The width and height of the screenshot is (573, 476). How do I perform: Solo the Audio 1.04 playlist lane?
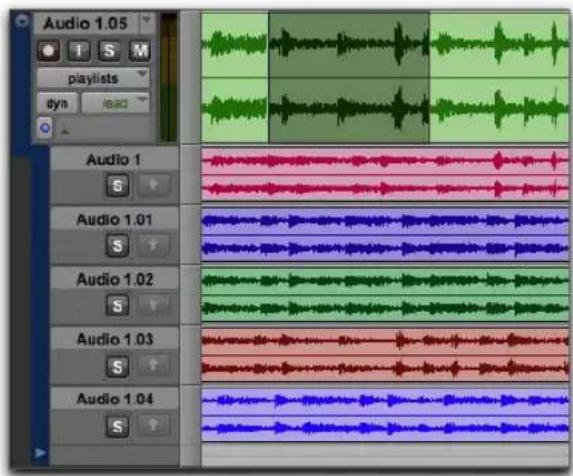pyautogui.click(x=117, y=426)
